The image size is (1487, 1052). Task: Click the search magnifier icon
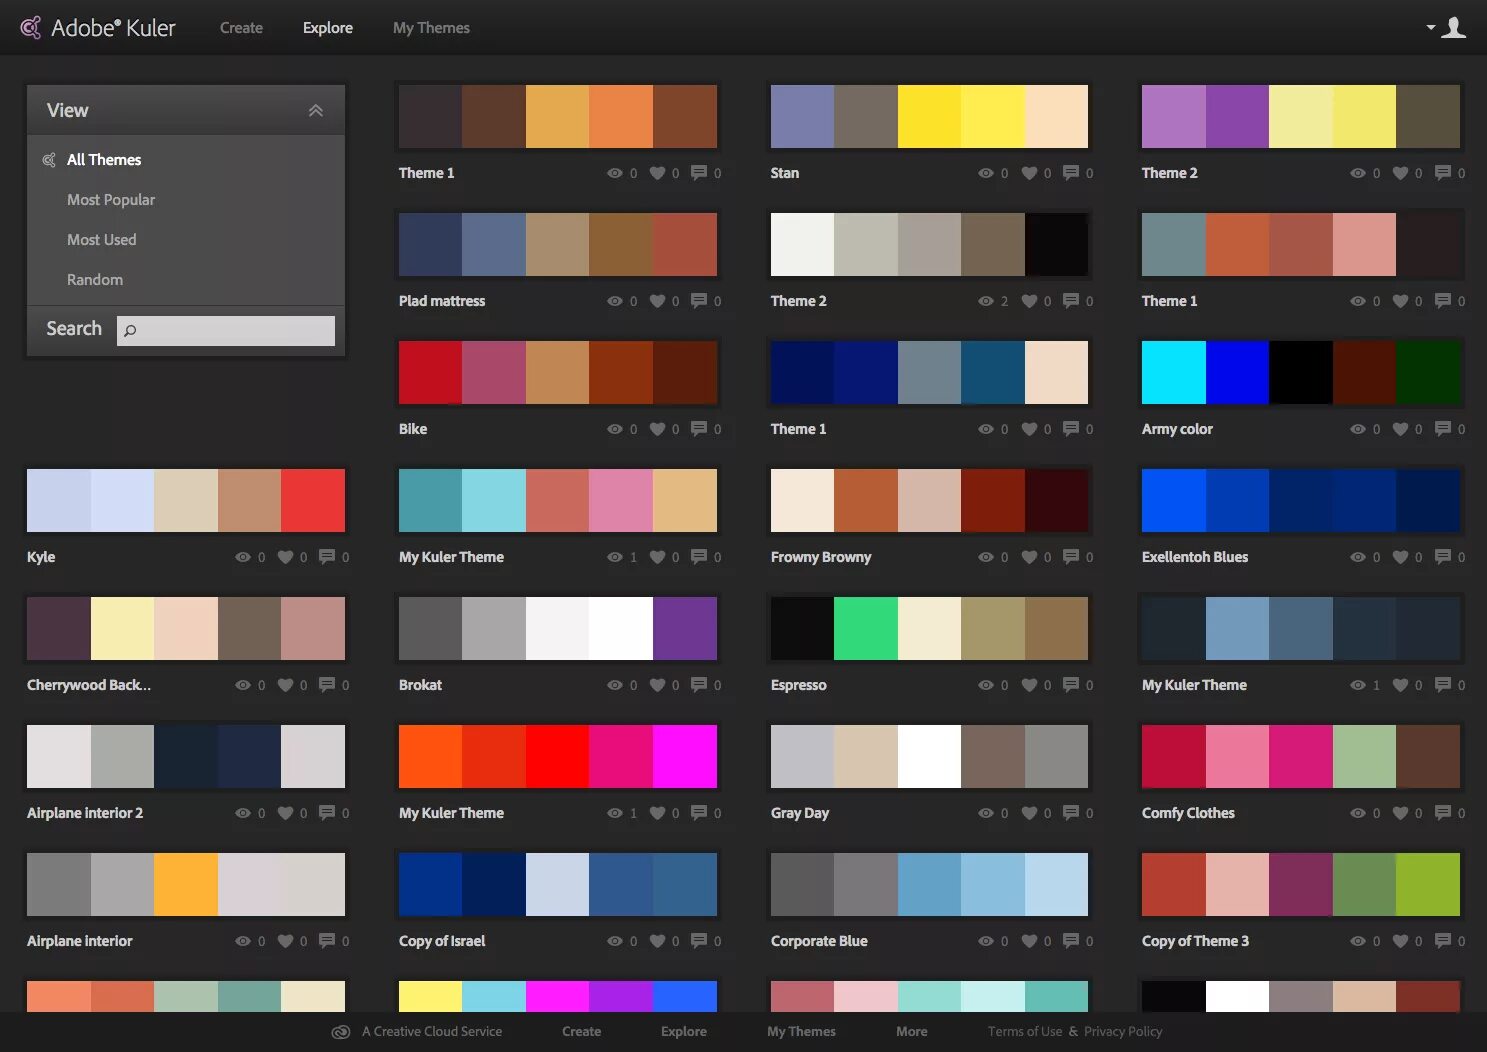click(x=131, y=330)
